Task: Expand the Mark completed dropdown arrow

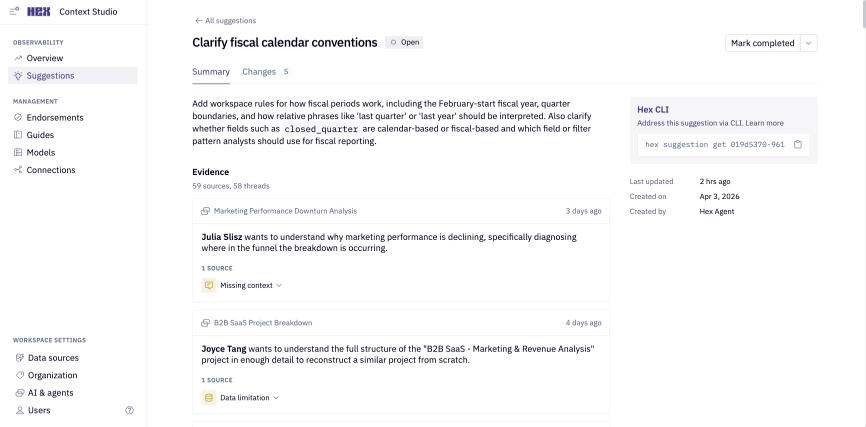Action: pyautogui.click(x=809, y=43)
